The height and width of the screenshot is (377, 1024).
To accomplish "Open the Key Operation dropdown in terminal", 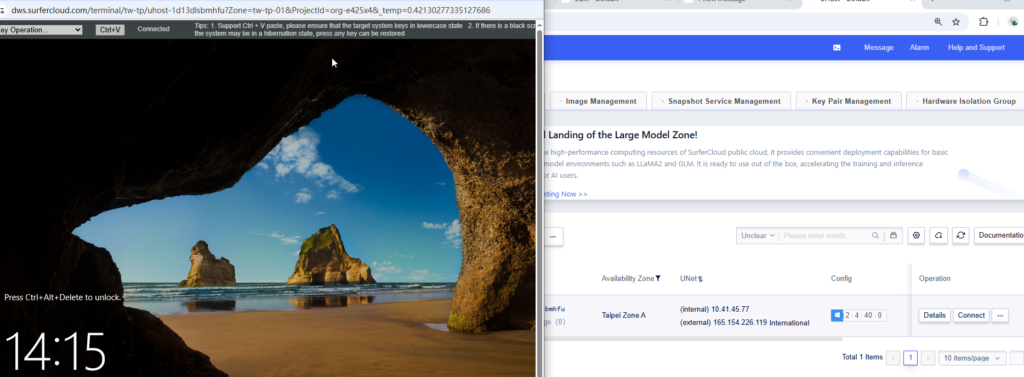I will 41,29.
